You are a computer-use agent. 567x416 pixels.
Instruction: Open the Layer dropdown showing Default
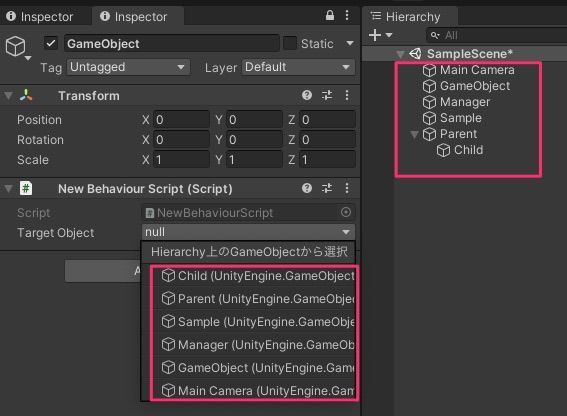coord(298,67)
